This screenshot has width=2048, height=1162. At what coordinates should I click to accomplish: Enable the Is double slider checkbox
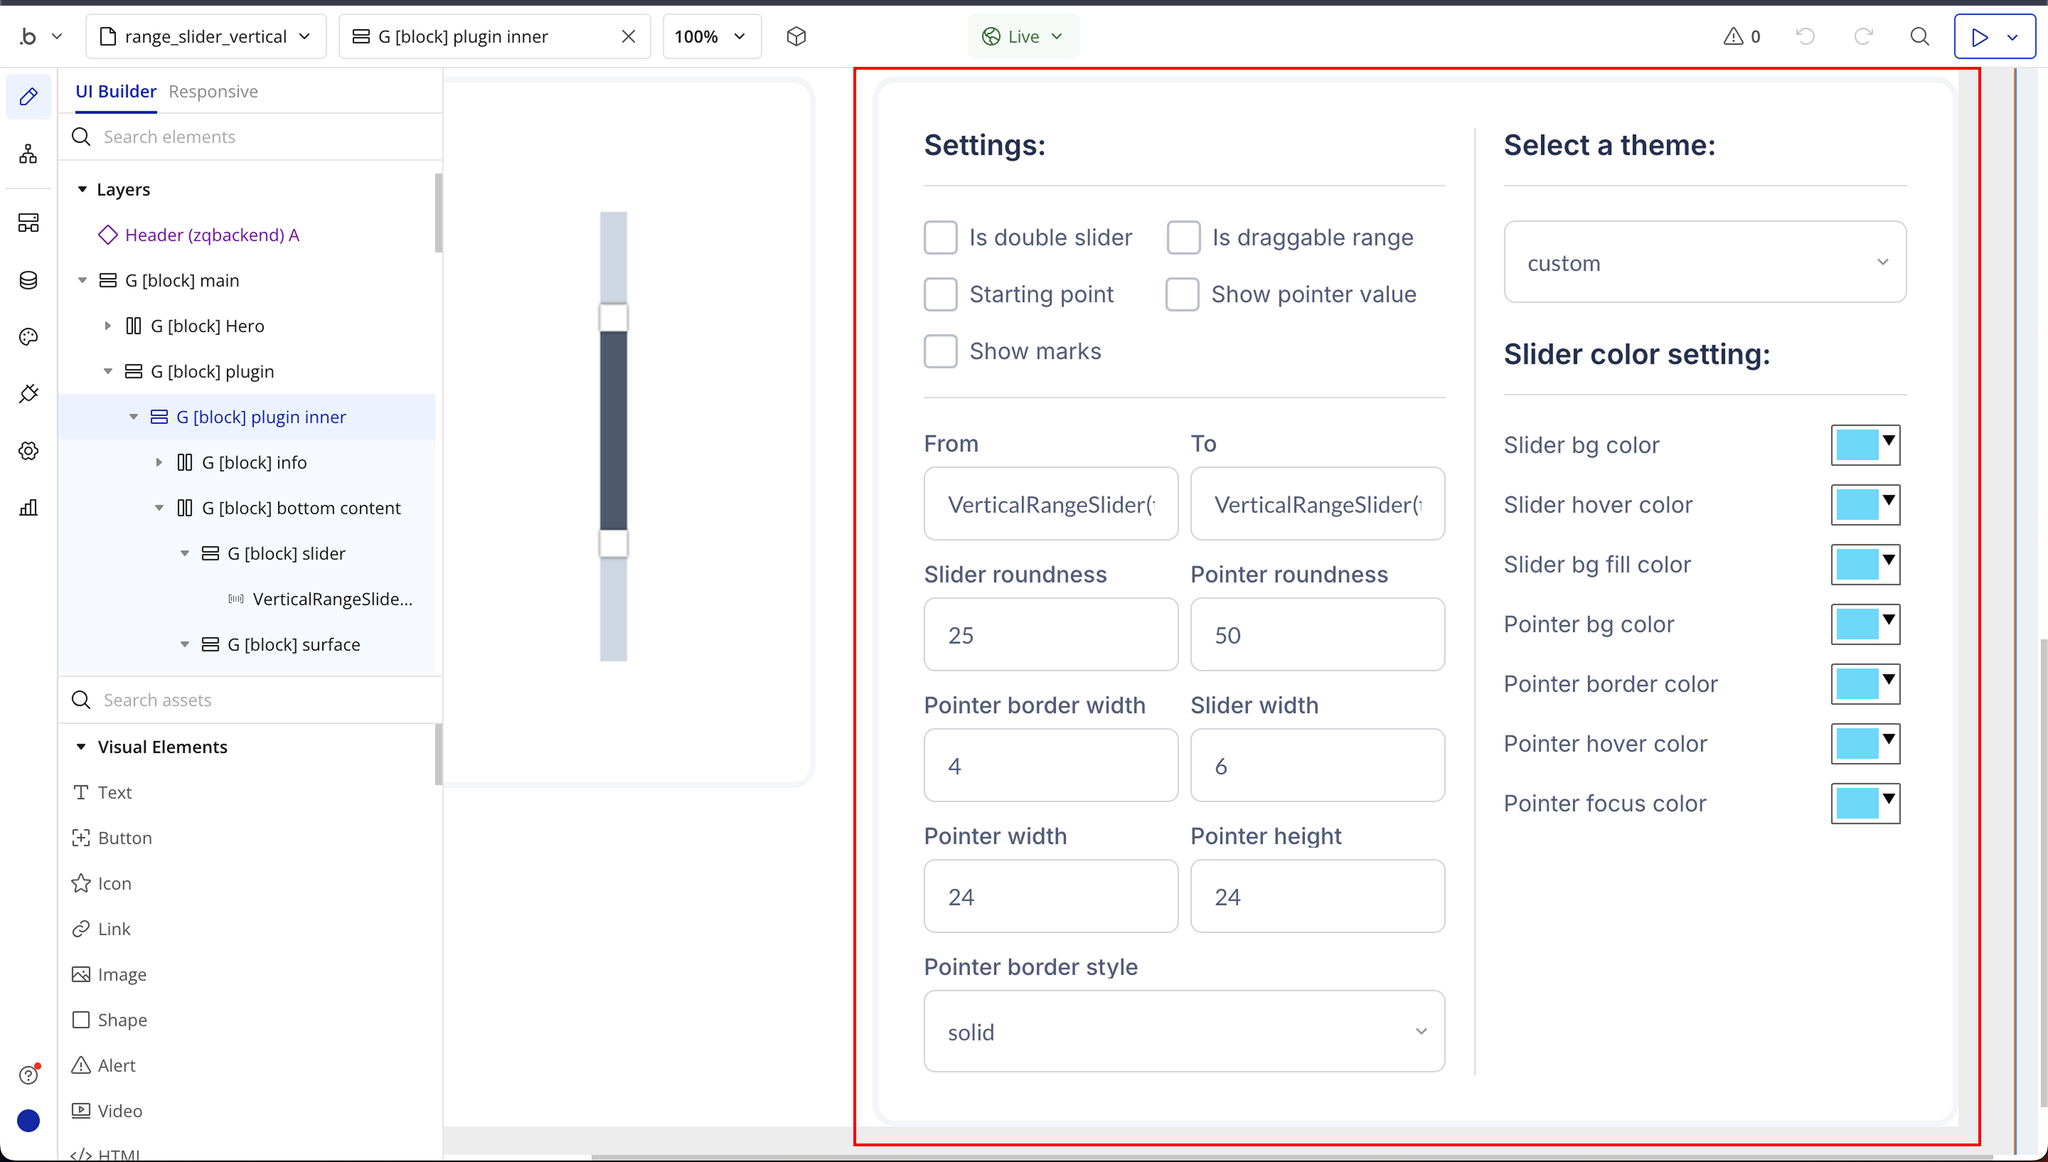coord(940,238)
